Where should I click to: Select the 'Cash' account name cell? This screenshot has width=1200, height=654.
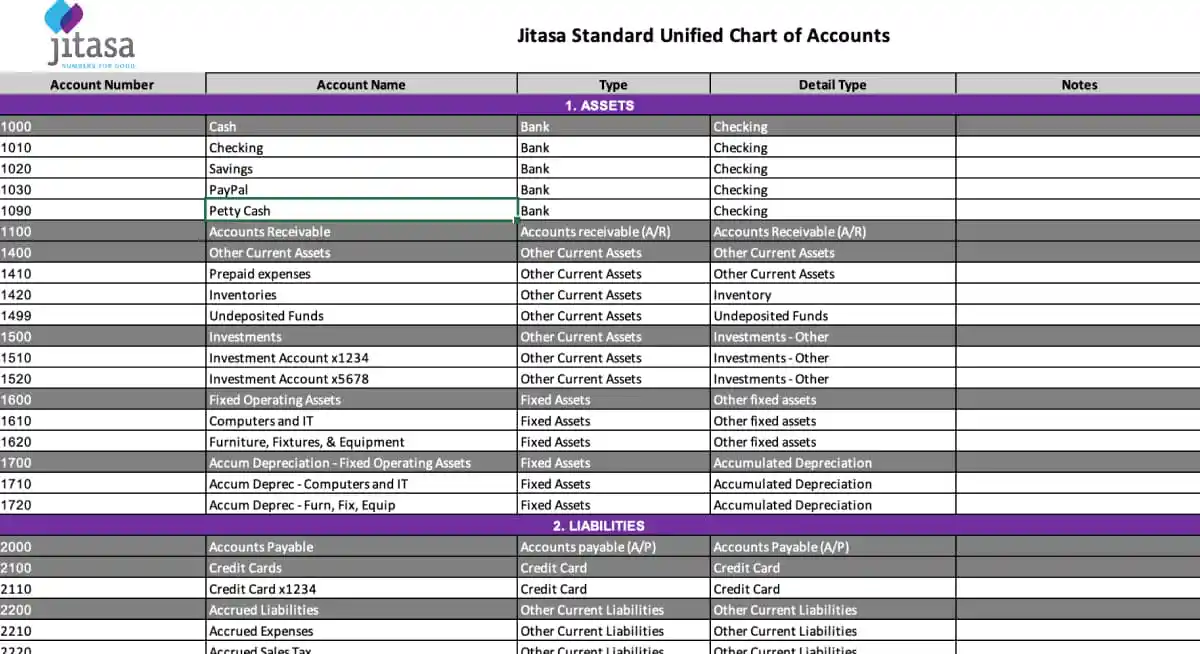coord(361,127)
